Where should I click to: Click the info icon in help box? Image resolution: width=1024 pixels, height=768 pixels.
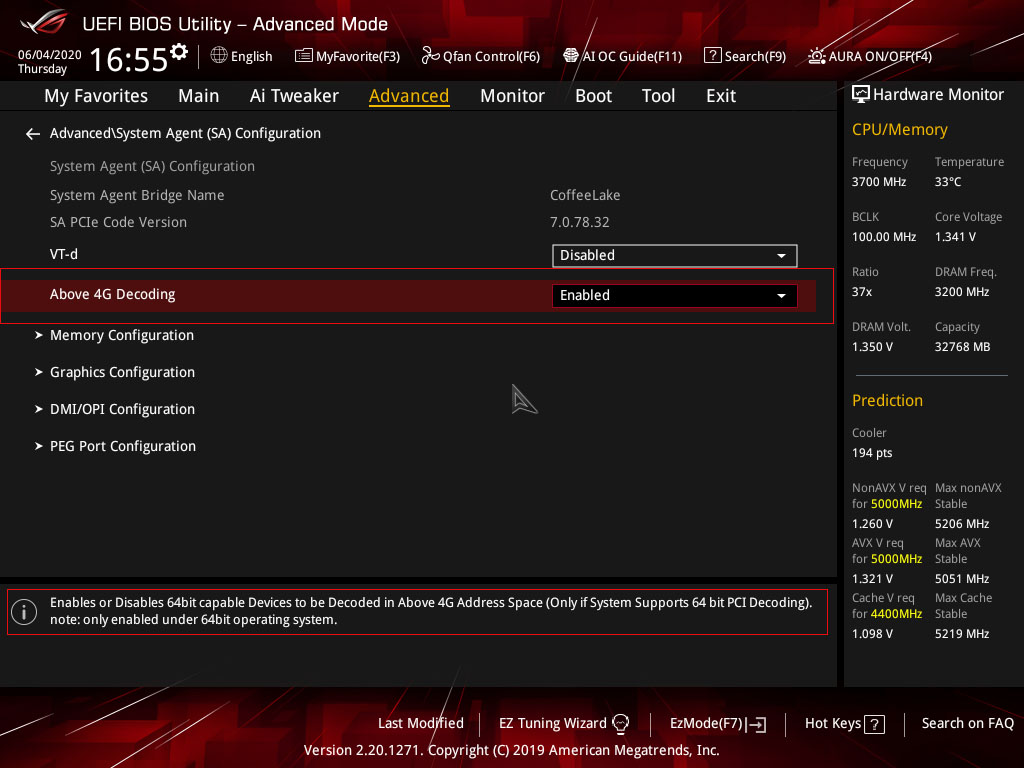pos(24,612)
